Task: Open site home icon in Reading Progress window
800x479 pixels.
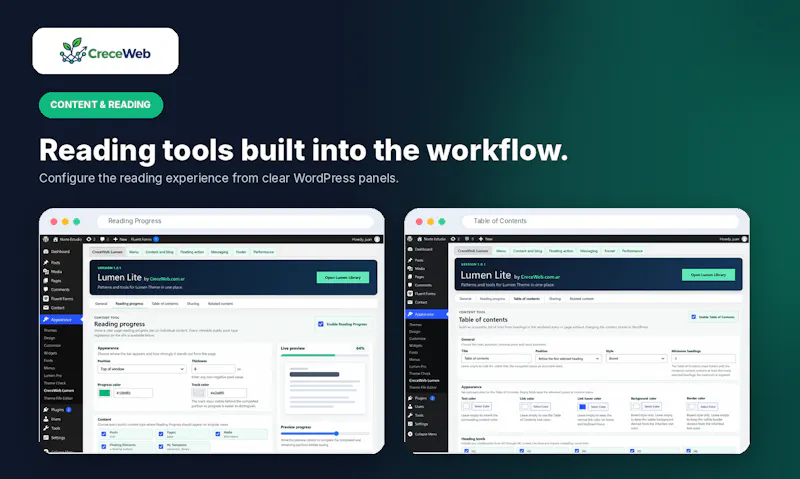Action: (55, 239)
